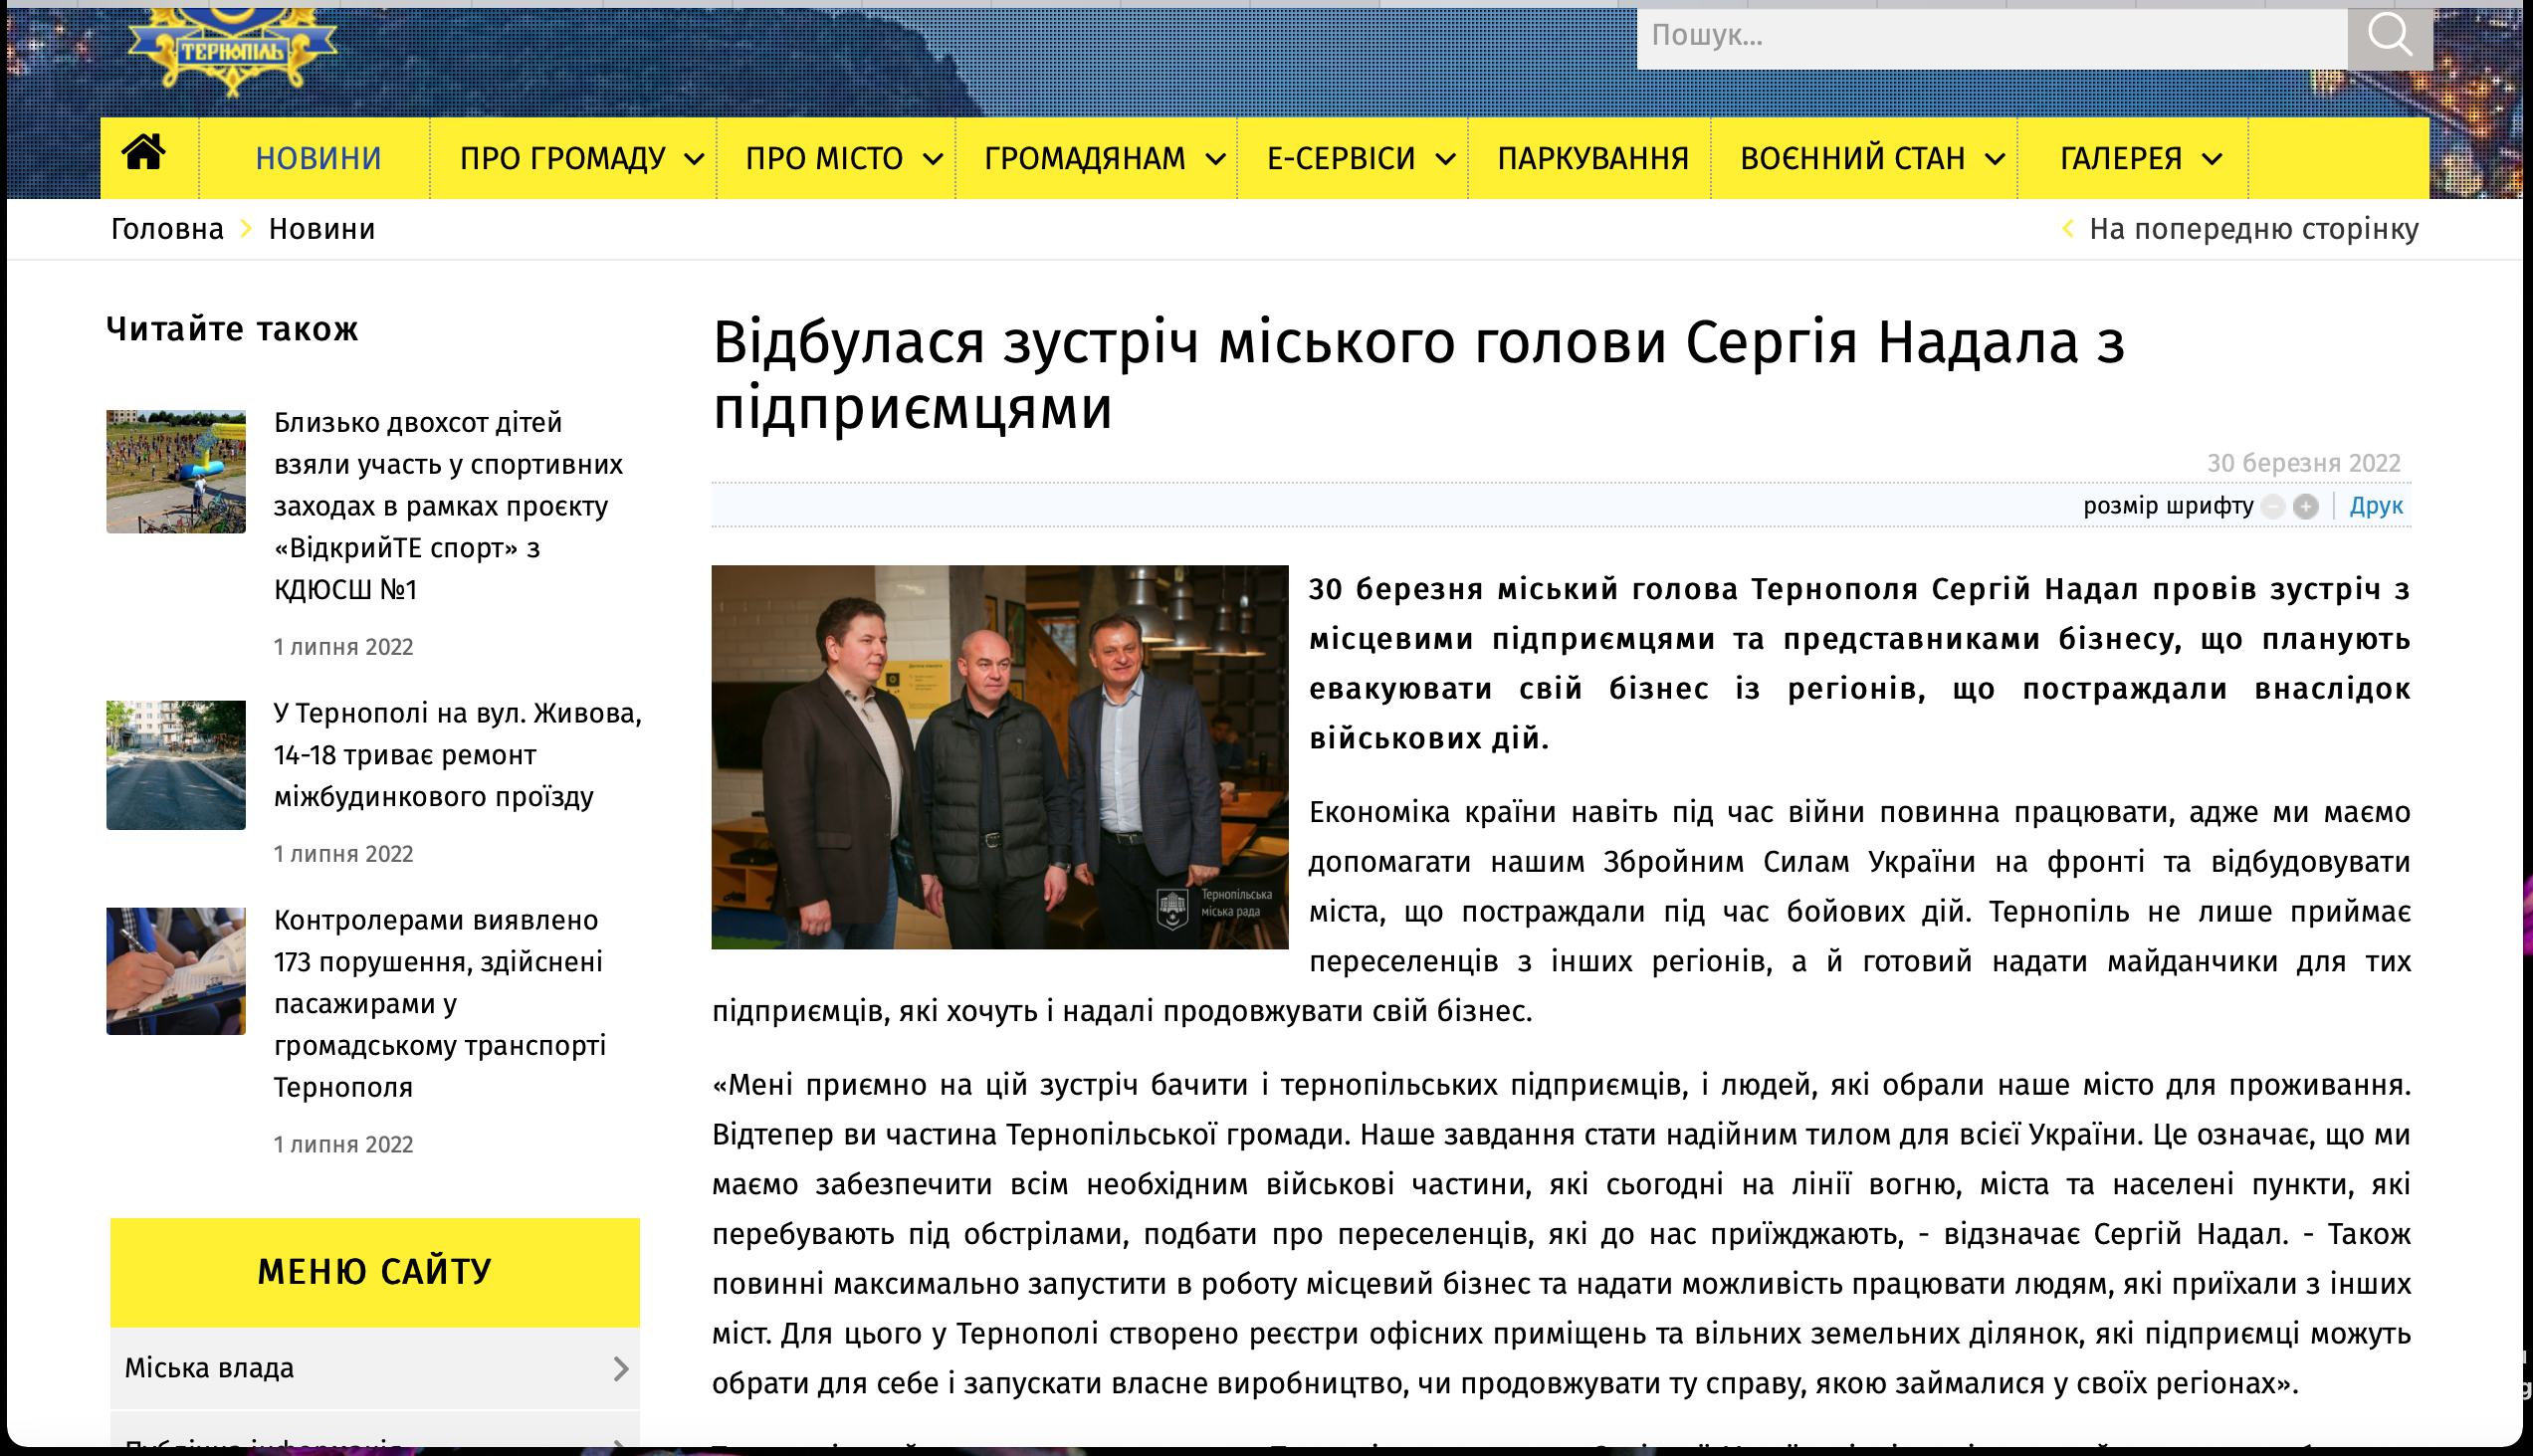This screenshot has width=2533, height=1456.
Task: Open sports event article thumbnail
Action: 176,471
